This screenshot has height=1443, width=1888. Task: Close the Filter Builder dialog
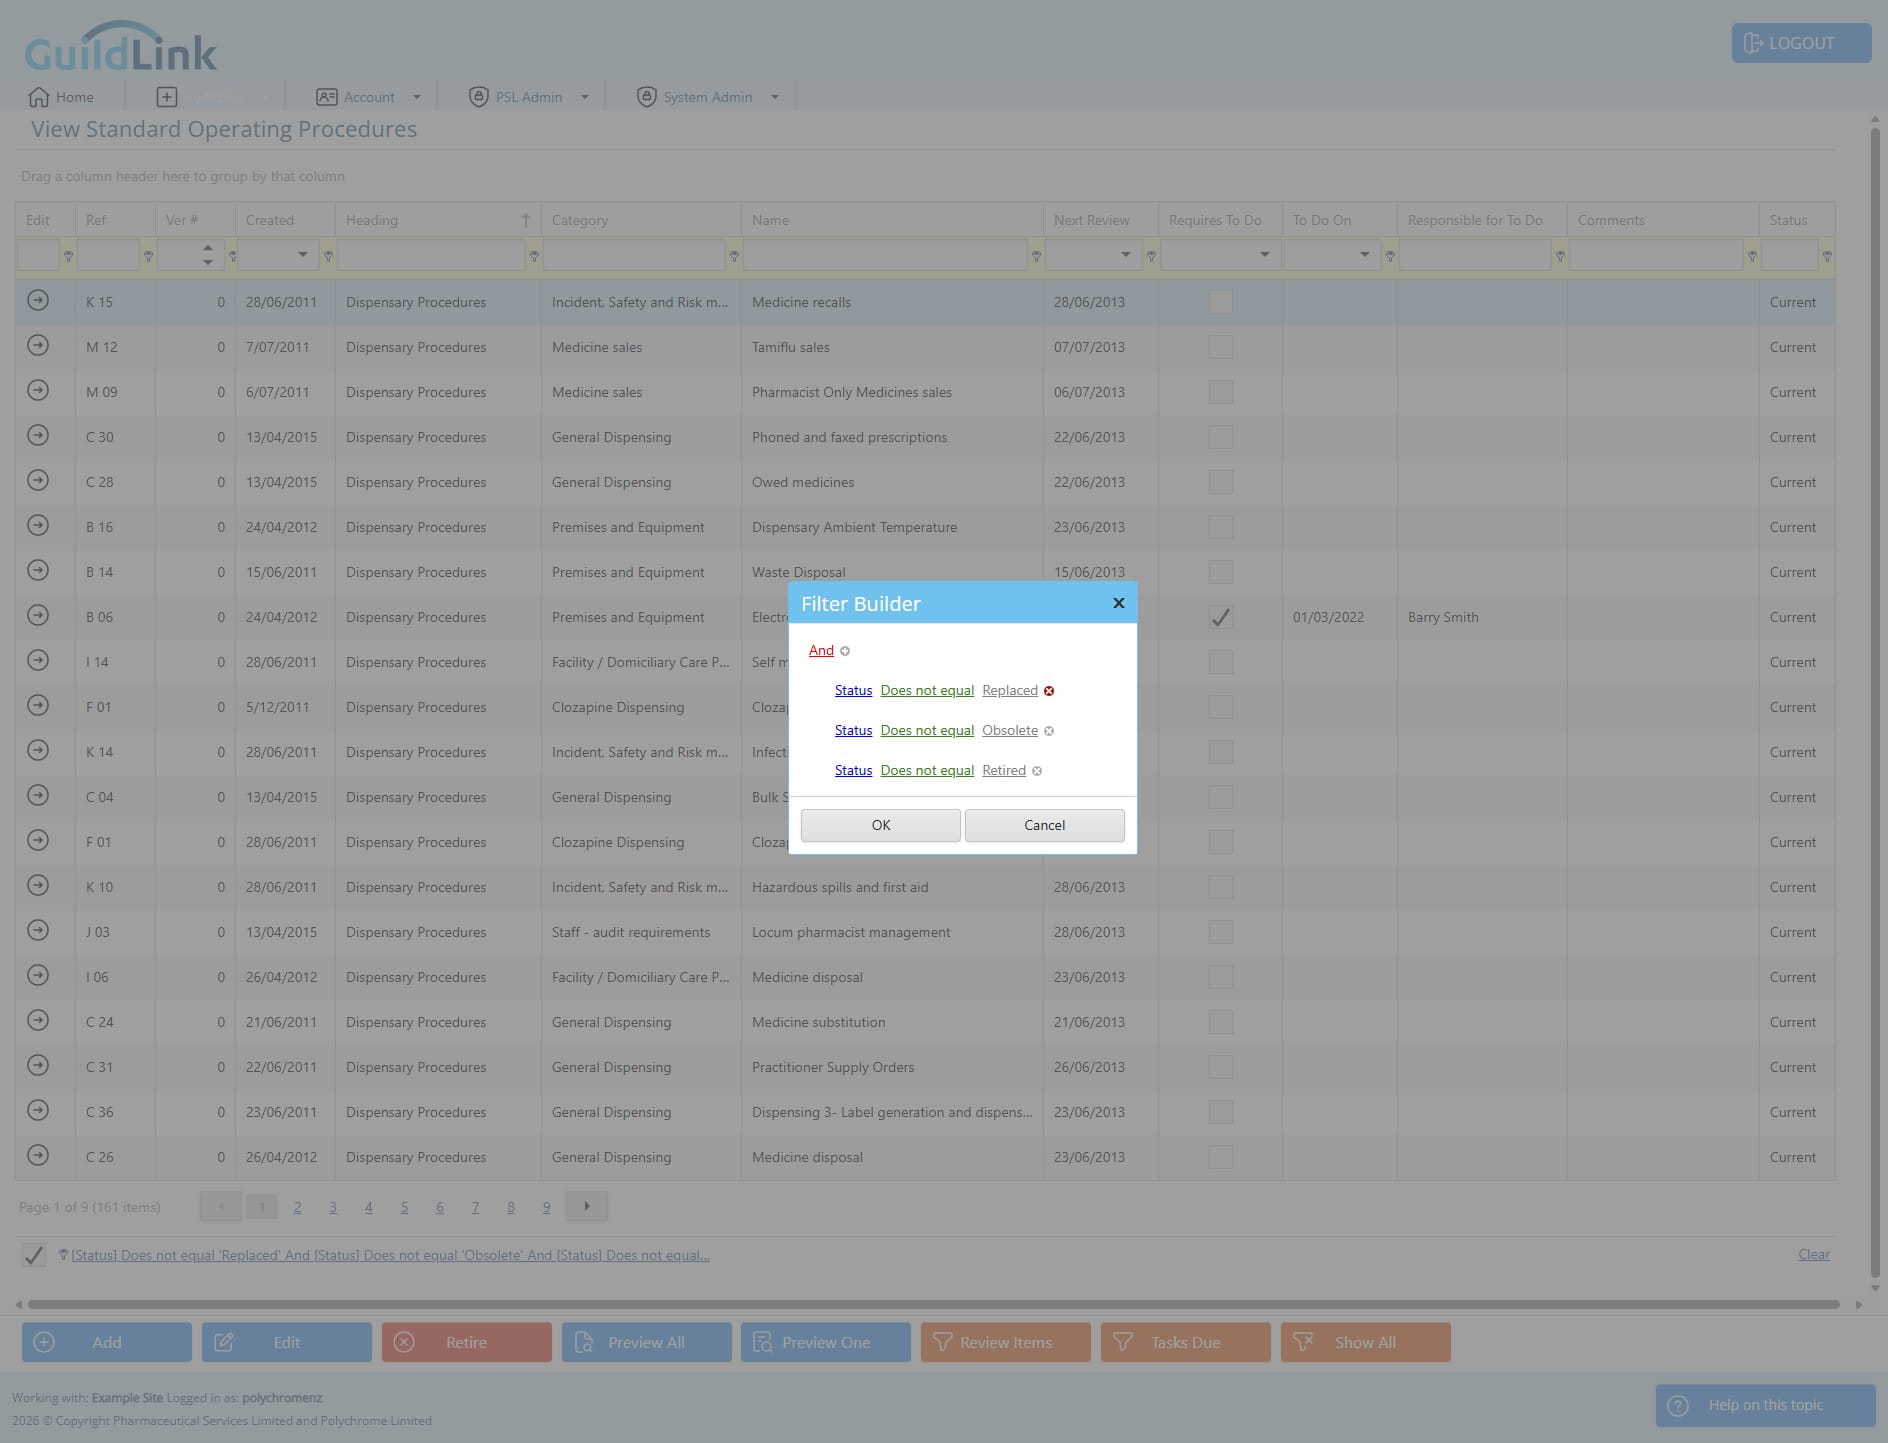1119,603
